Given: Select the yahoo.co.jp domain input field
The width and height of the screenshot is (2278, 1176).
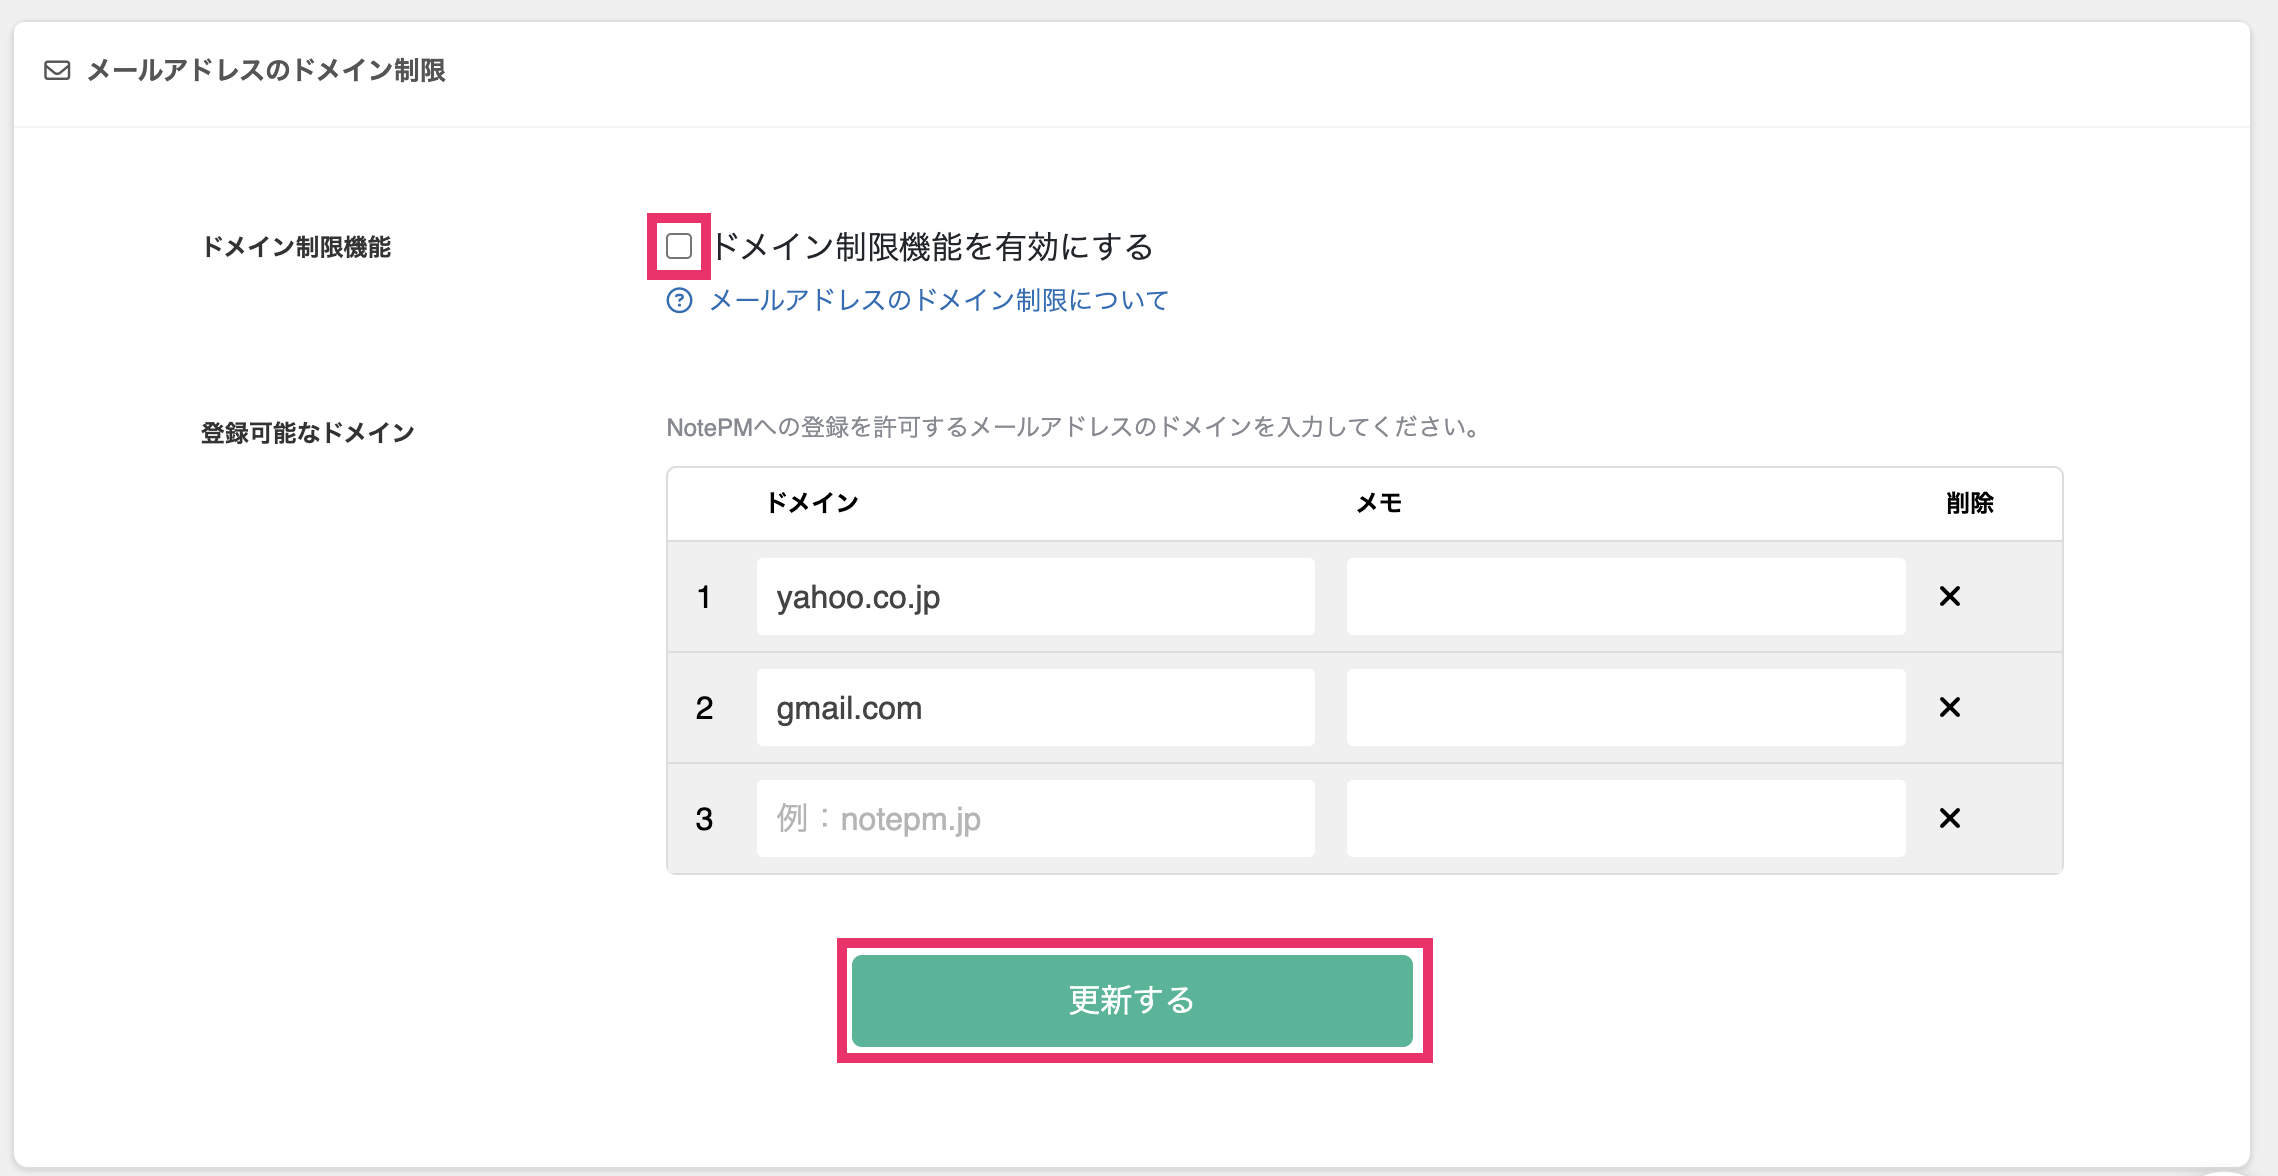Looking at the screenshot, I should (1035, 596).
